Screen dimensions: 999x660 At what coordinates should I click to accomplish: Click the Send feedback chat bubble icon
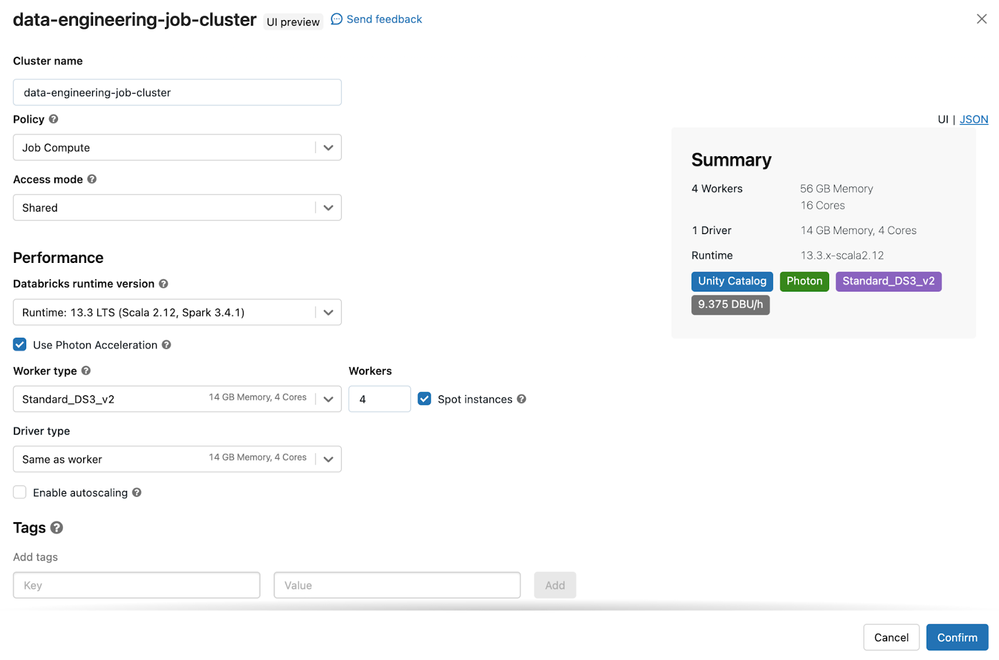[x=336, y=19]
